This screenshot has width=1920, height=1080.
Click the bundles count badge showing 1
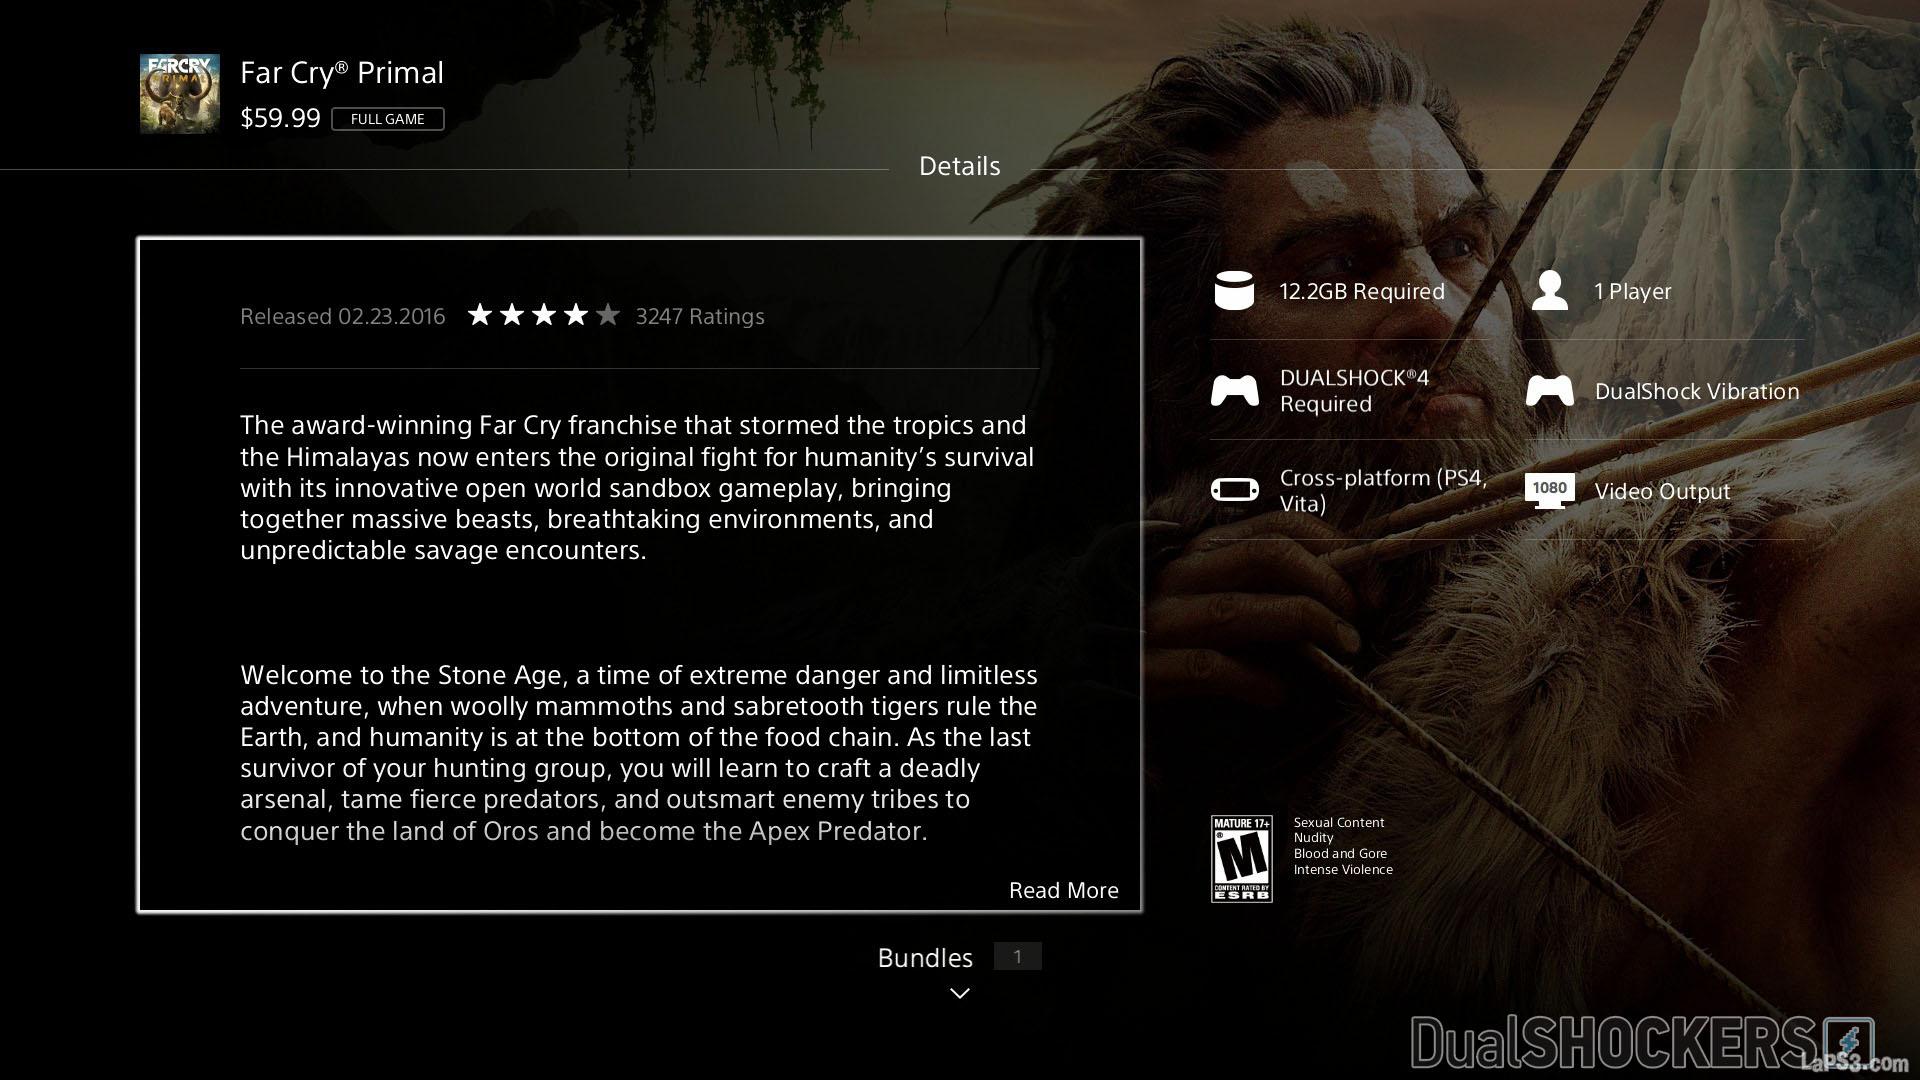coord(1017,957)
